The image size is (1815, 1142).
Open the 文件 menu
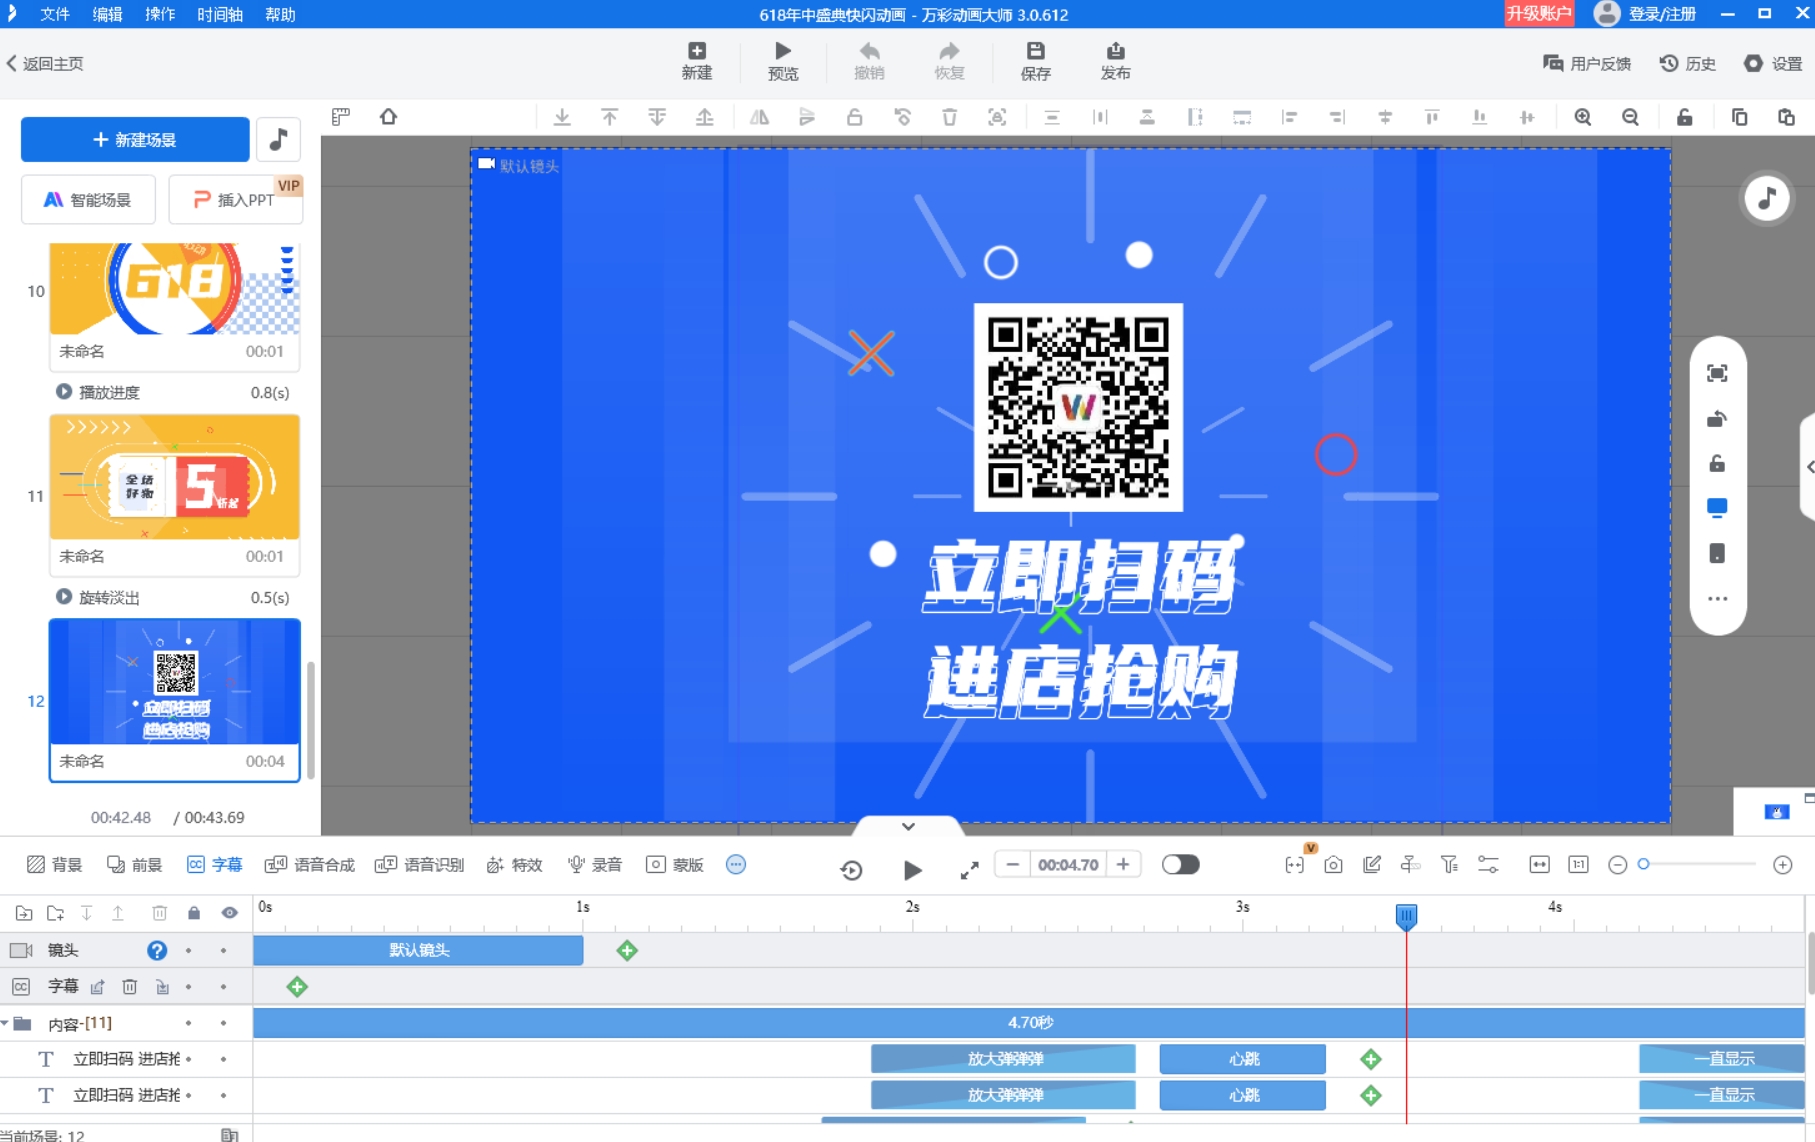54,14
